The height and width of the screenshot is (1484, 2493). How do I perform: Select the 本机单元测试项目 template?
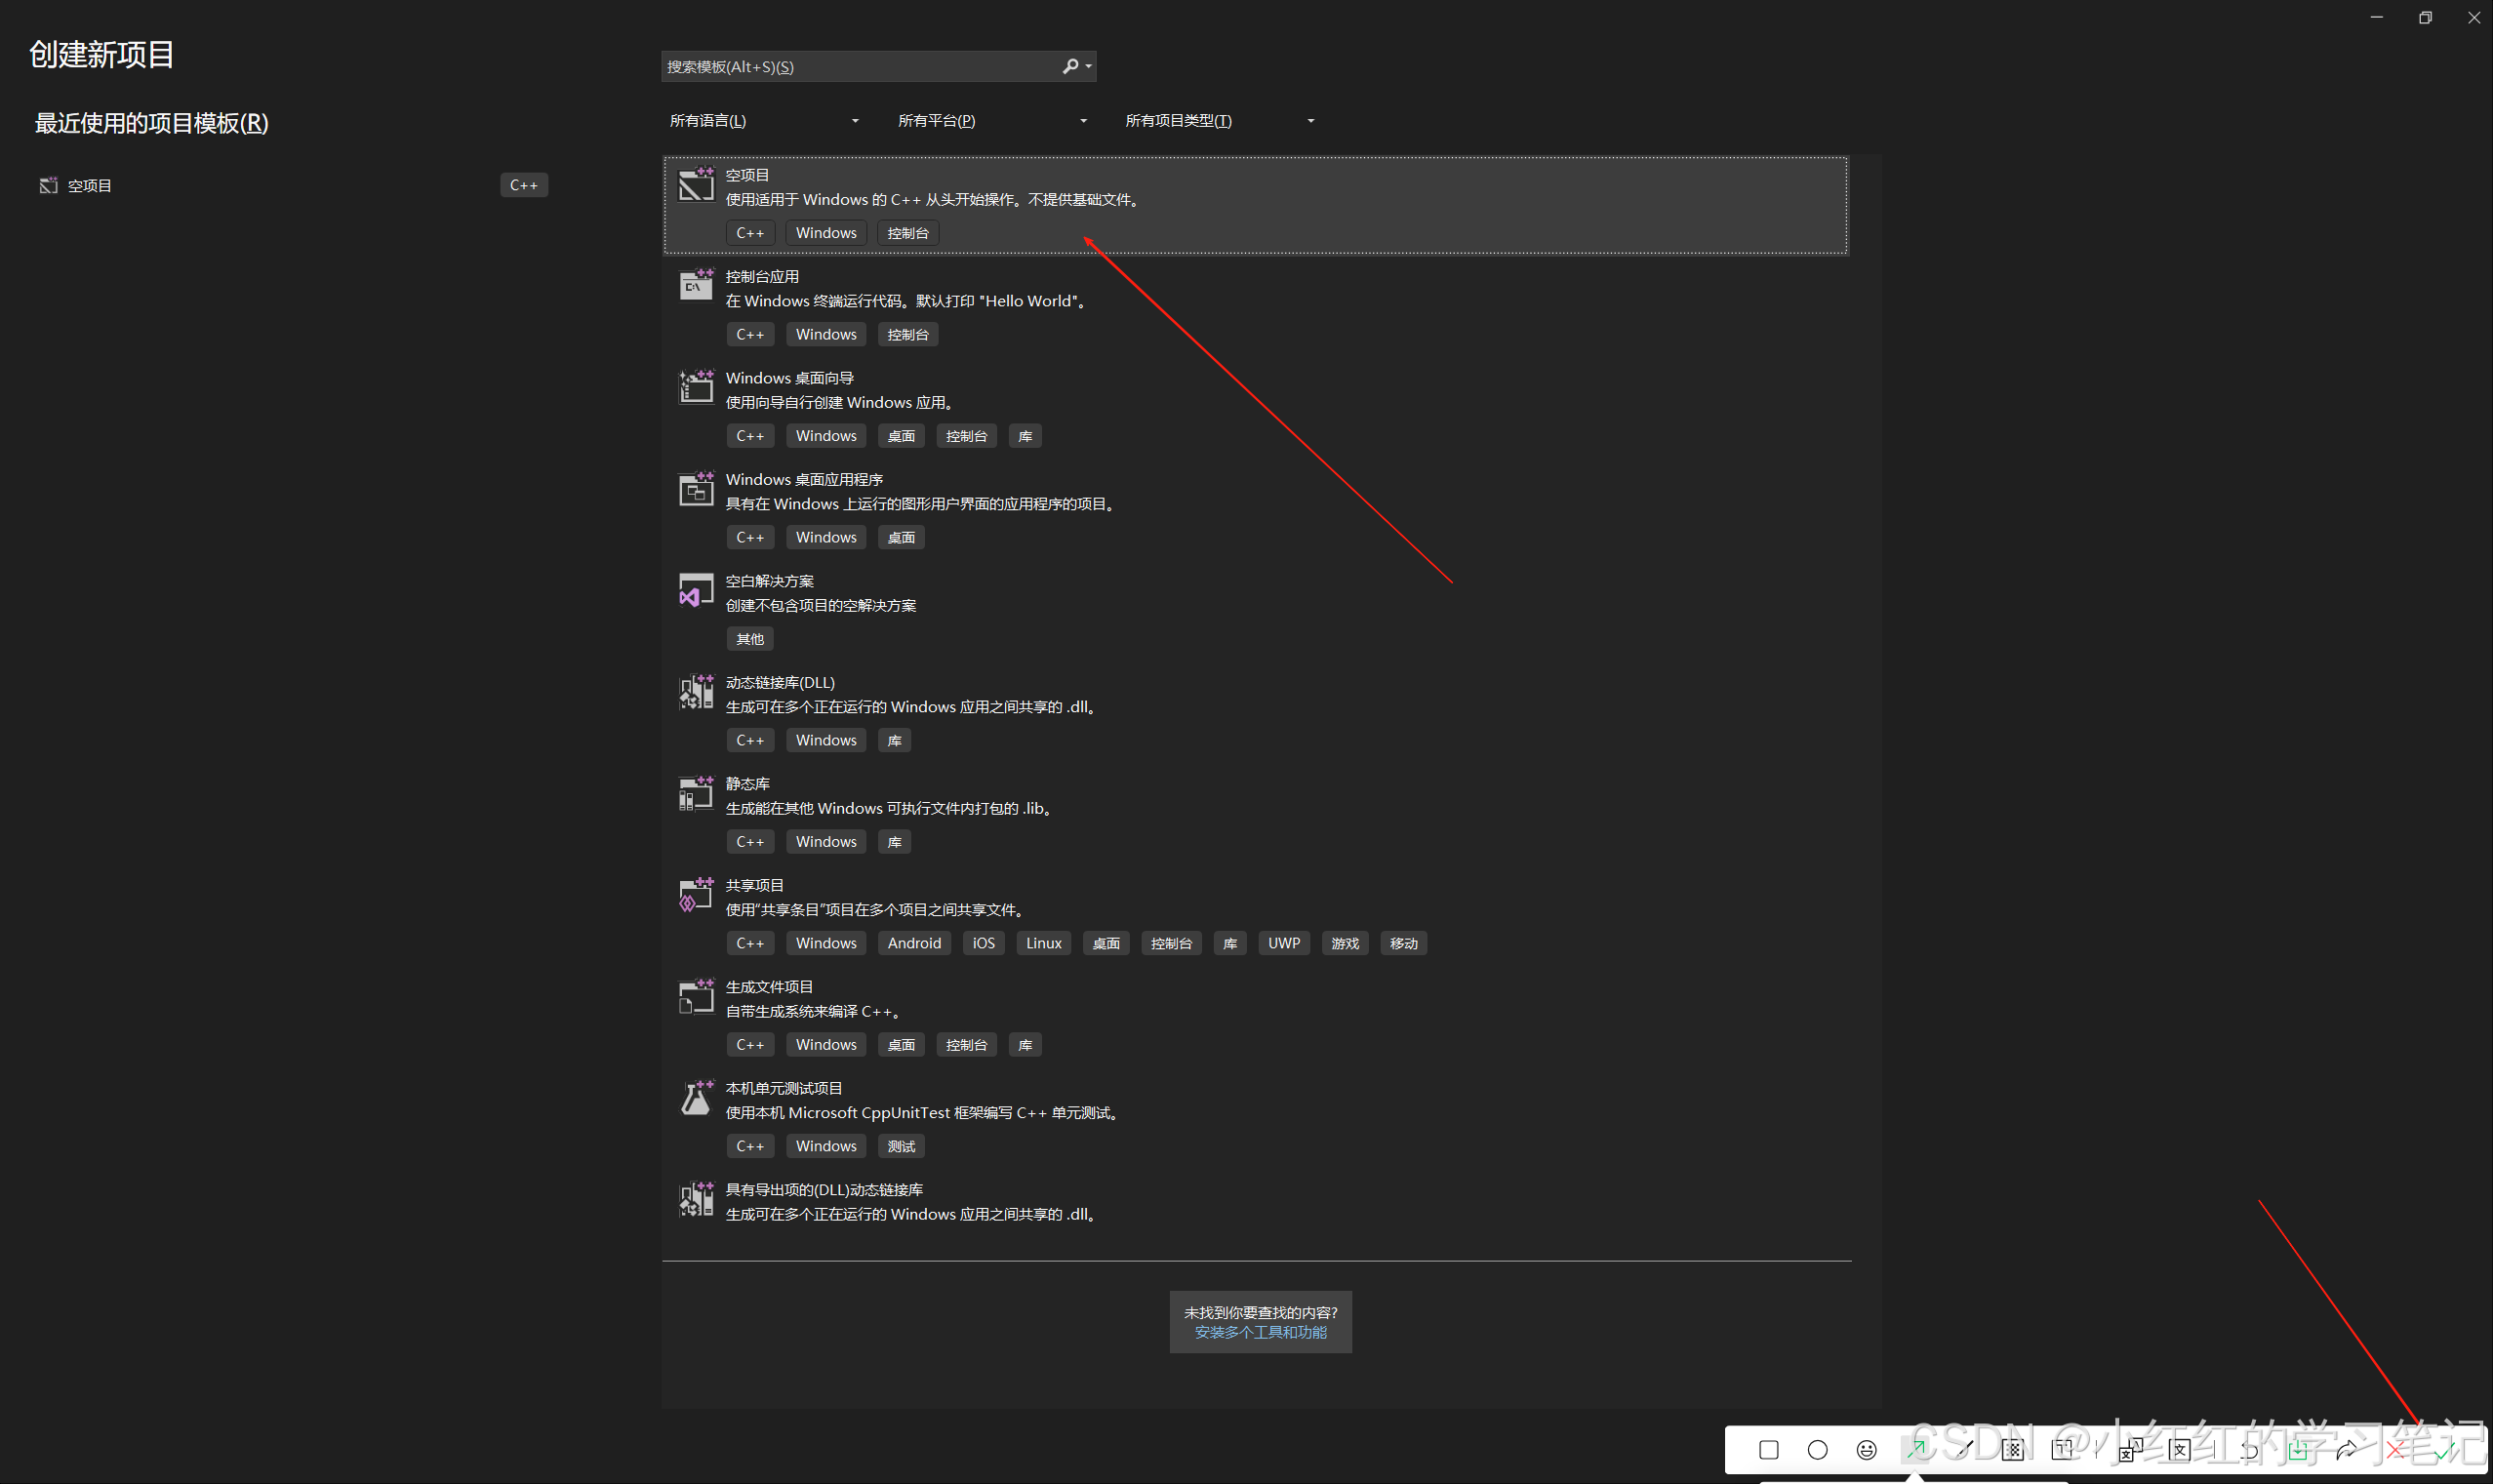tap(783, 1088)
